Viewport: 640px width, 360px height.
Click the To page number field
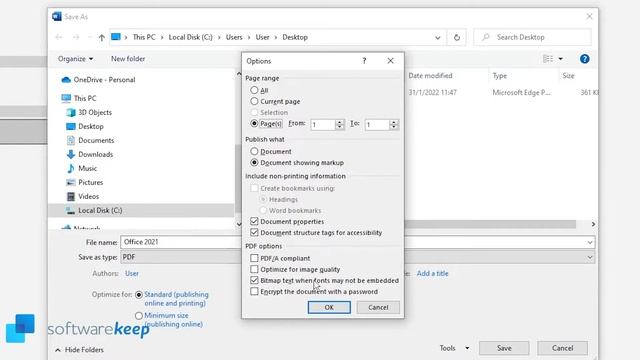click(x=377, y=124)
